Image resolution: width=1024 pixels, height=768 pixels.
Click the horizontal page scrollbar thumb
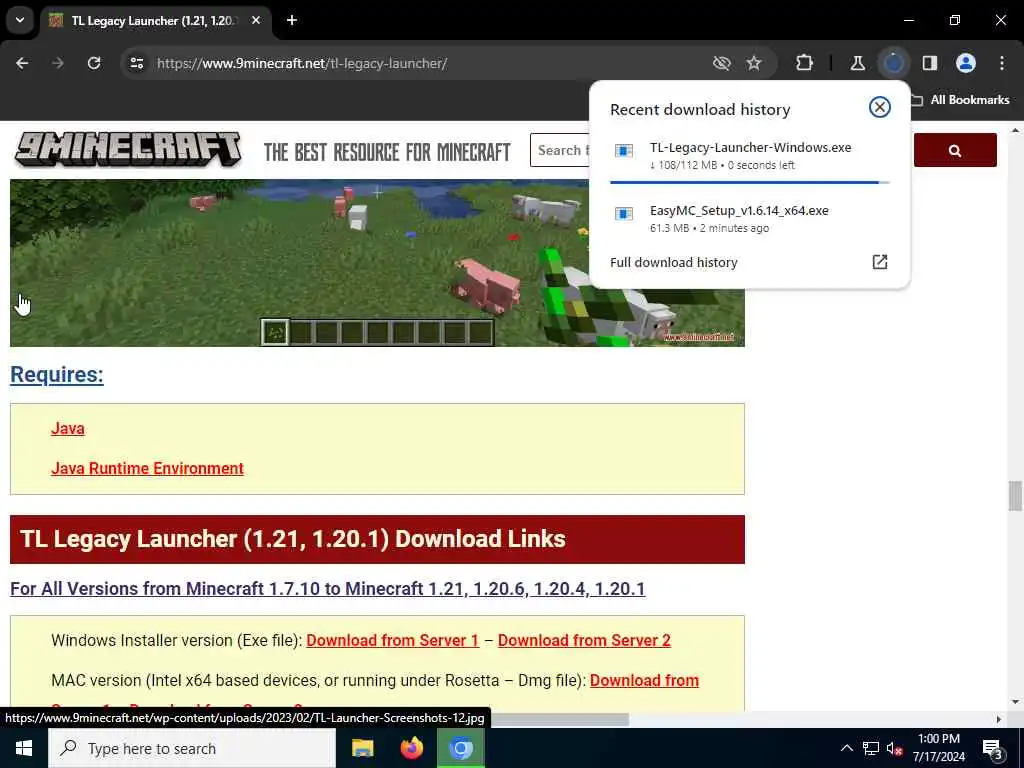[x=559, y=719]
